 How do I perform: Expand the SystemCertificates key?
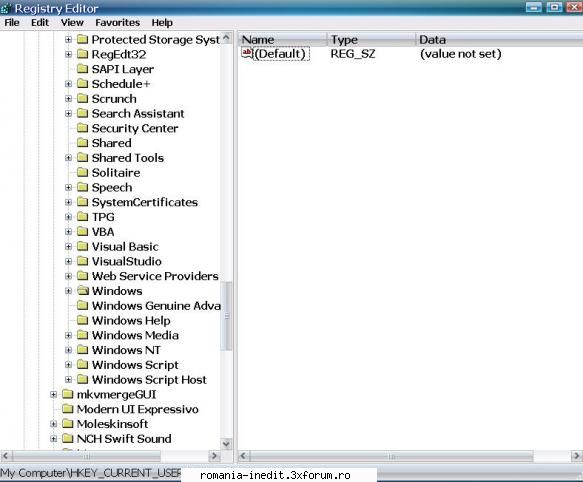click(x=68, y=202)
